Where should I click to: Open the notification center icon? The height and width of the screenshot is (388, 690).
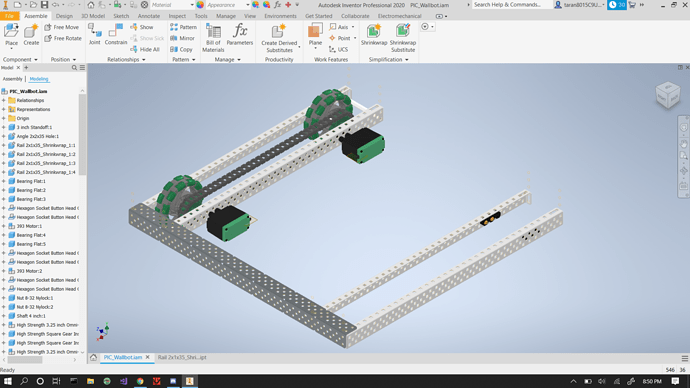pyautogui.click(x=675, y=381)
